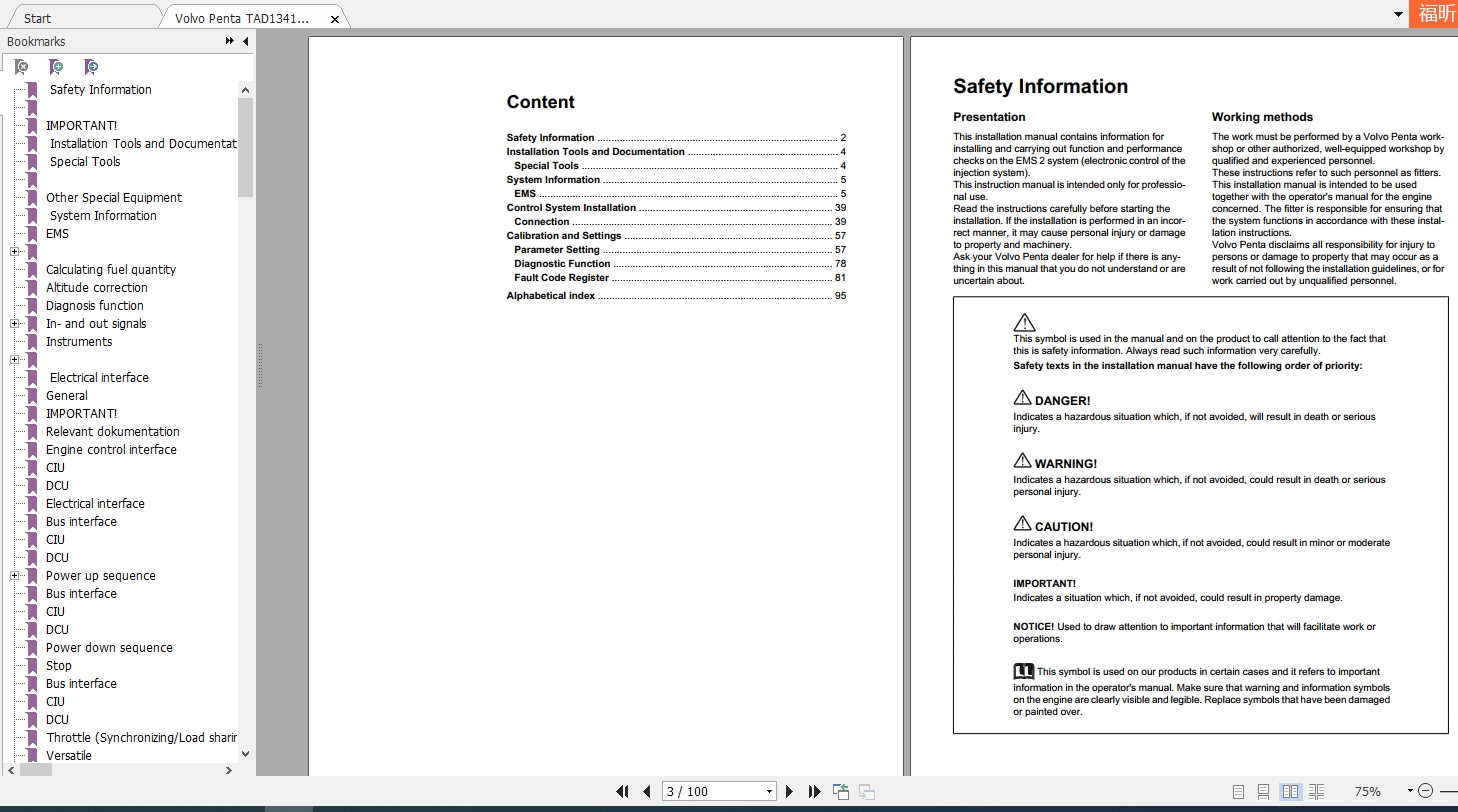Open the Throttle (Synchronizing/Load sharing) bookmark
The height and width of the screenshot is (812, 1458).
(x=141, y=737)
